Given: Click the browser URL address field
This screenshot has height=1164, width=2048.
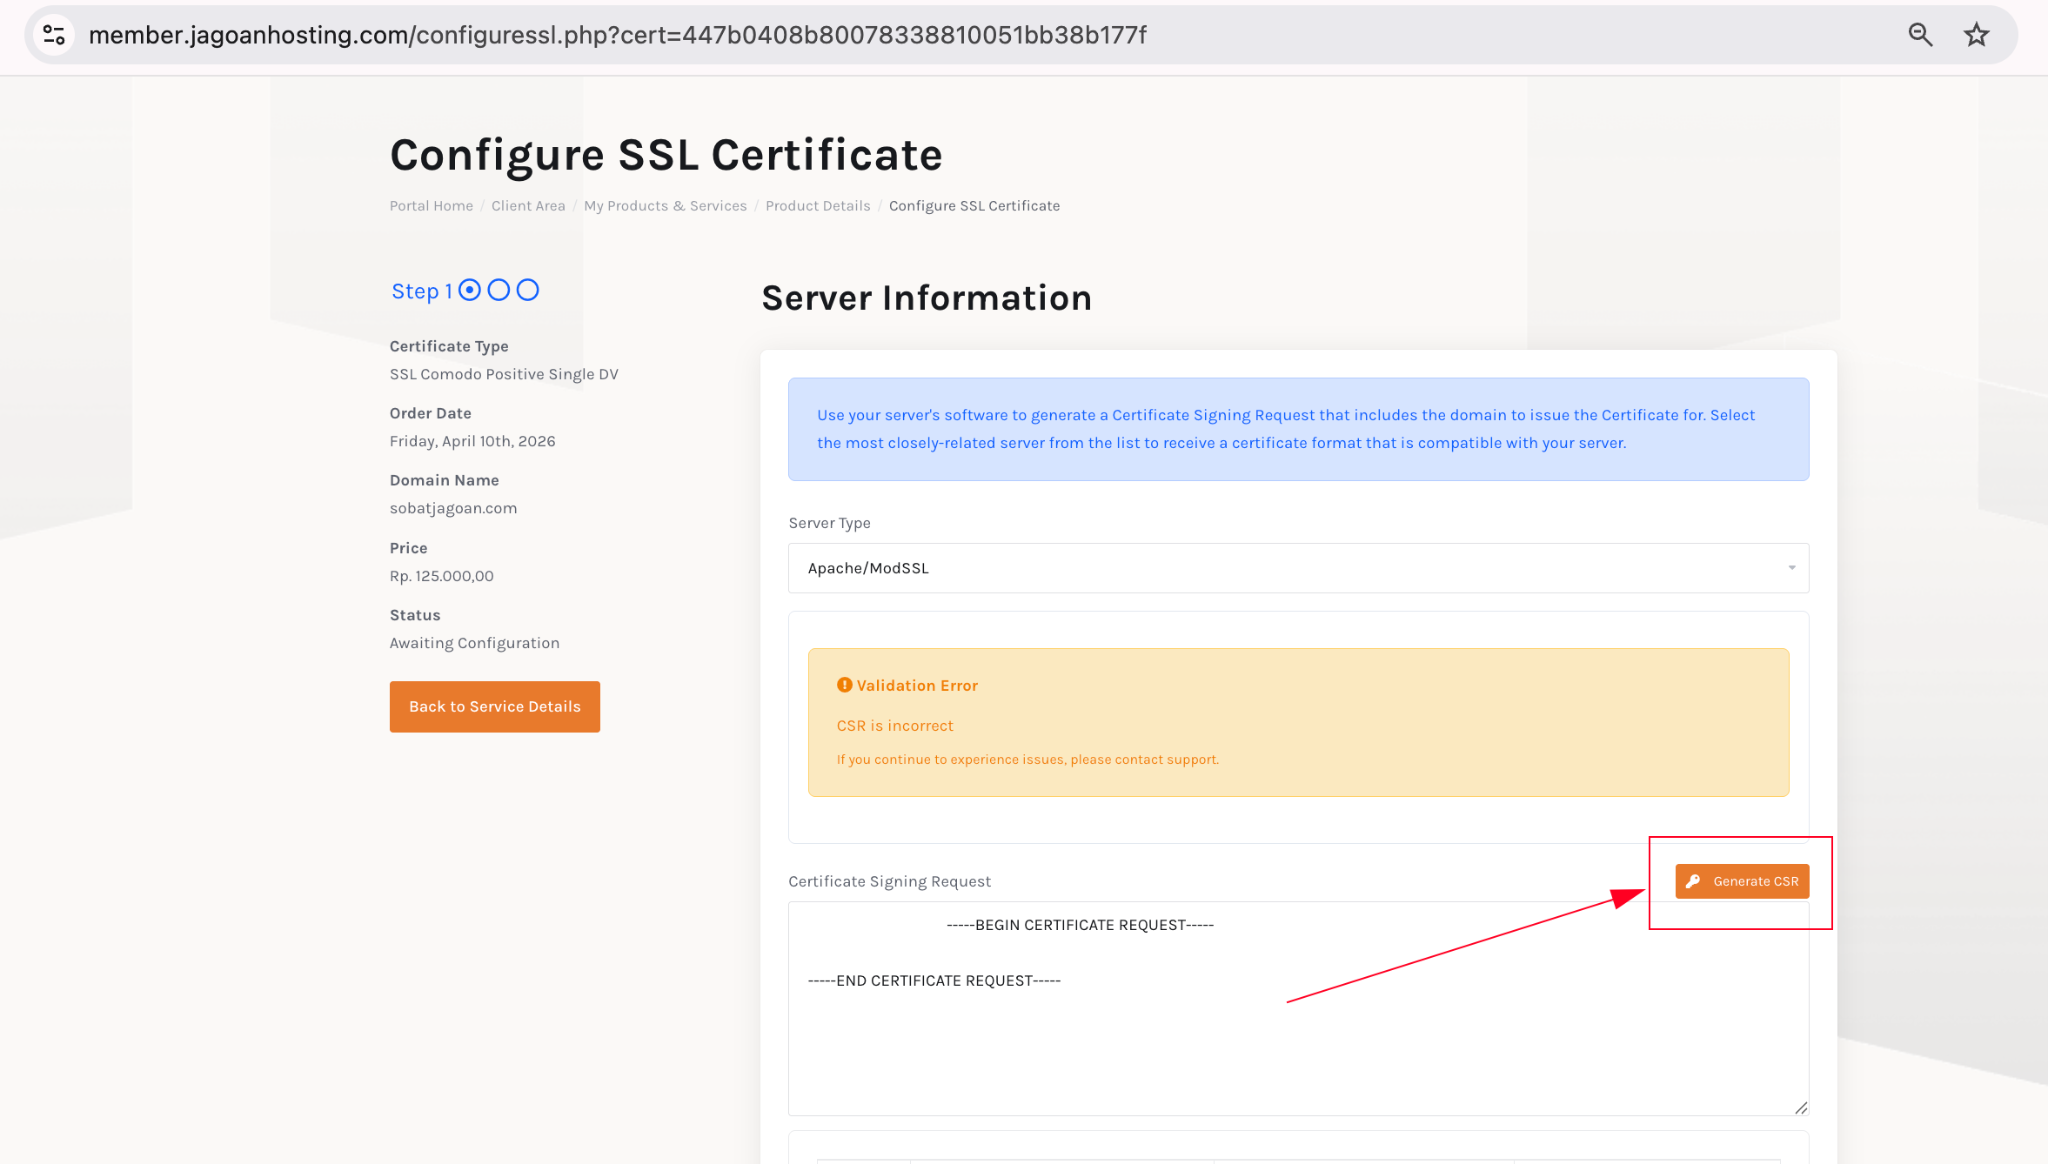Looking at the screenshot, I should [617, 35].
